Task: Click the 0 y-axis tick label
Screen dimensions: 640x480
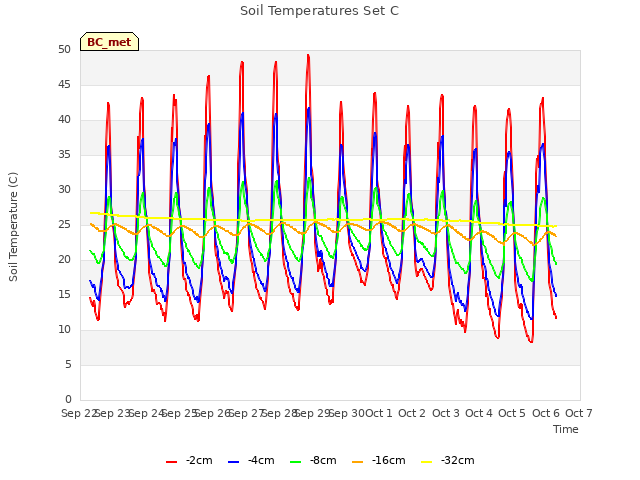Action: [x=68, y=400]
